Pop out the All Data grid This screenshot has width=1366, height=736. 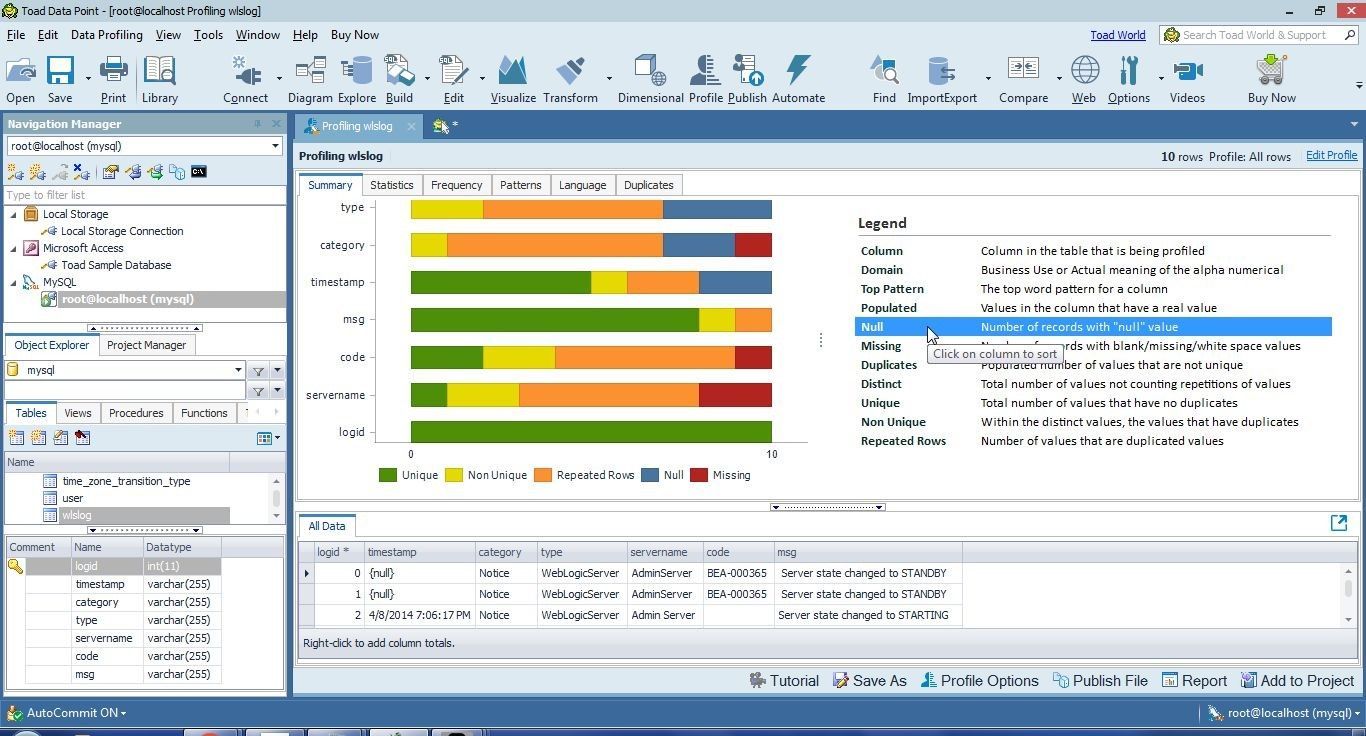click(1339, 523)
